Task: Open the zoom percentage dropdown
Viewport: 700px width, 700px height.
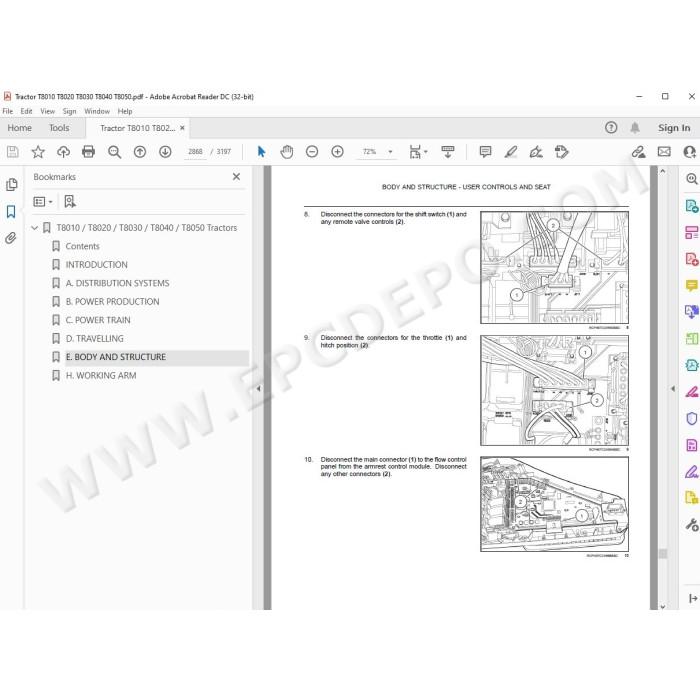Action: tap(390, 152)
